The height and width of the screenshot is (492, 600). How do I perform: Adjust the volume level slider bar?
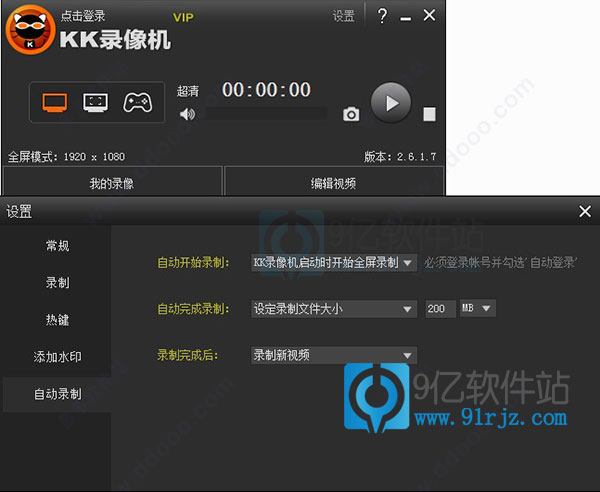point(267,114)
